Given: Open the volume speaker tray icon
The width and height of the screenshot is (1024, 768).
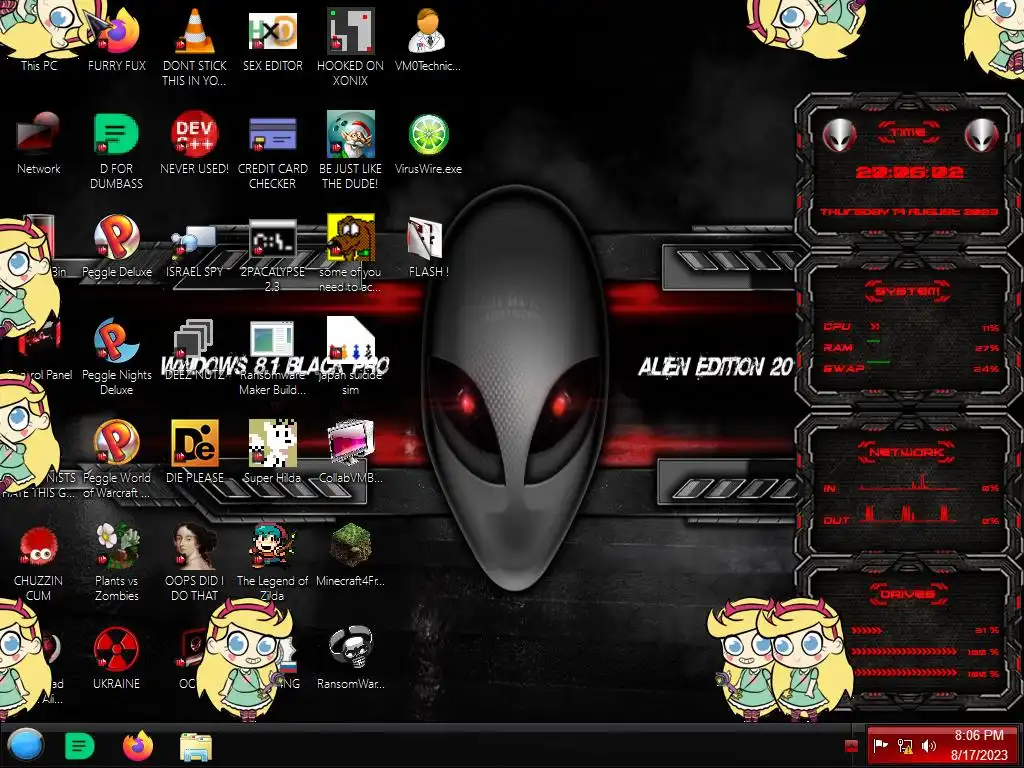Looking at the screenshot, I should tap(929, 746).
